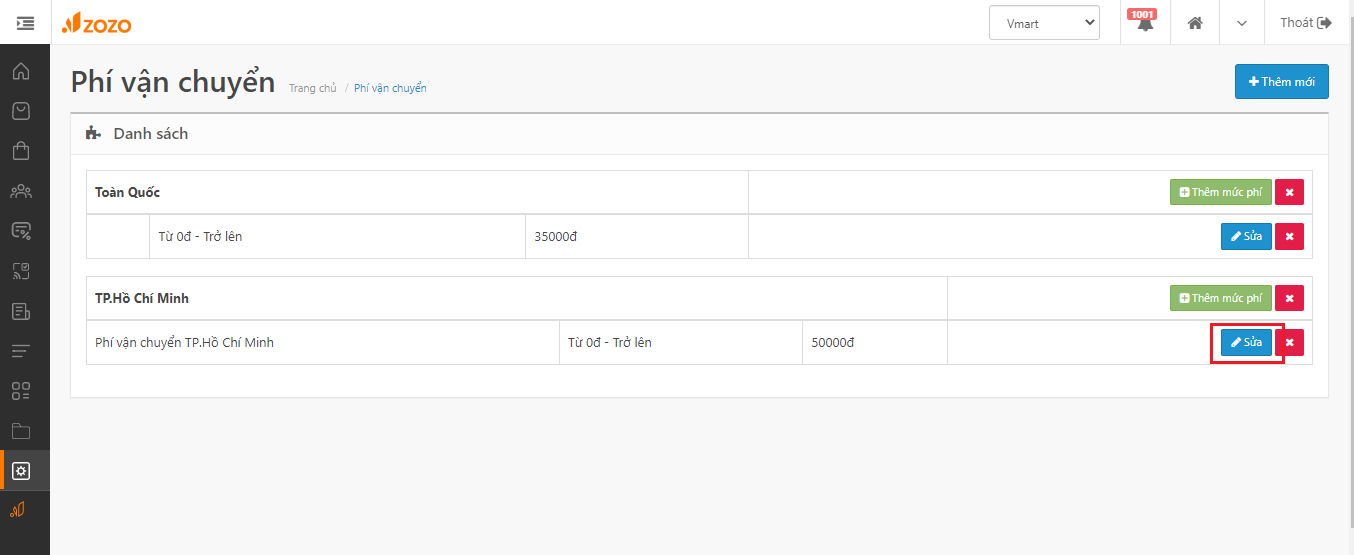Open the folder icon in sidebar
Image resolution: width=1354 pixels, height=555 pixels.
click(21, 431)
